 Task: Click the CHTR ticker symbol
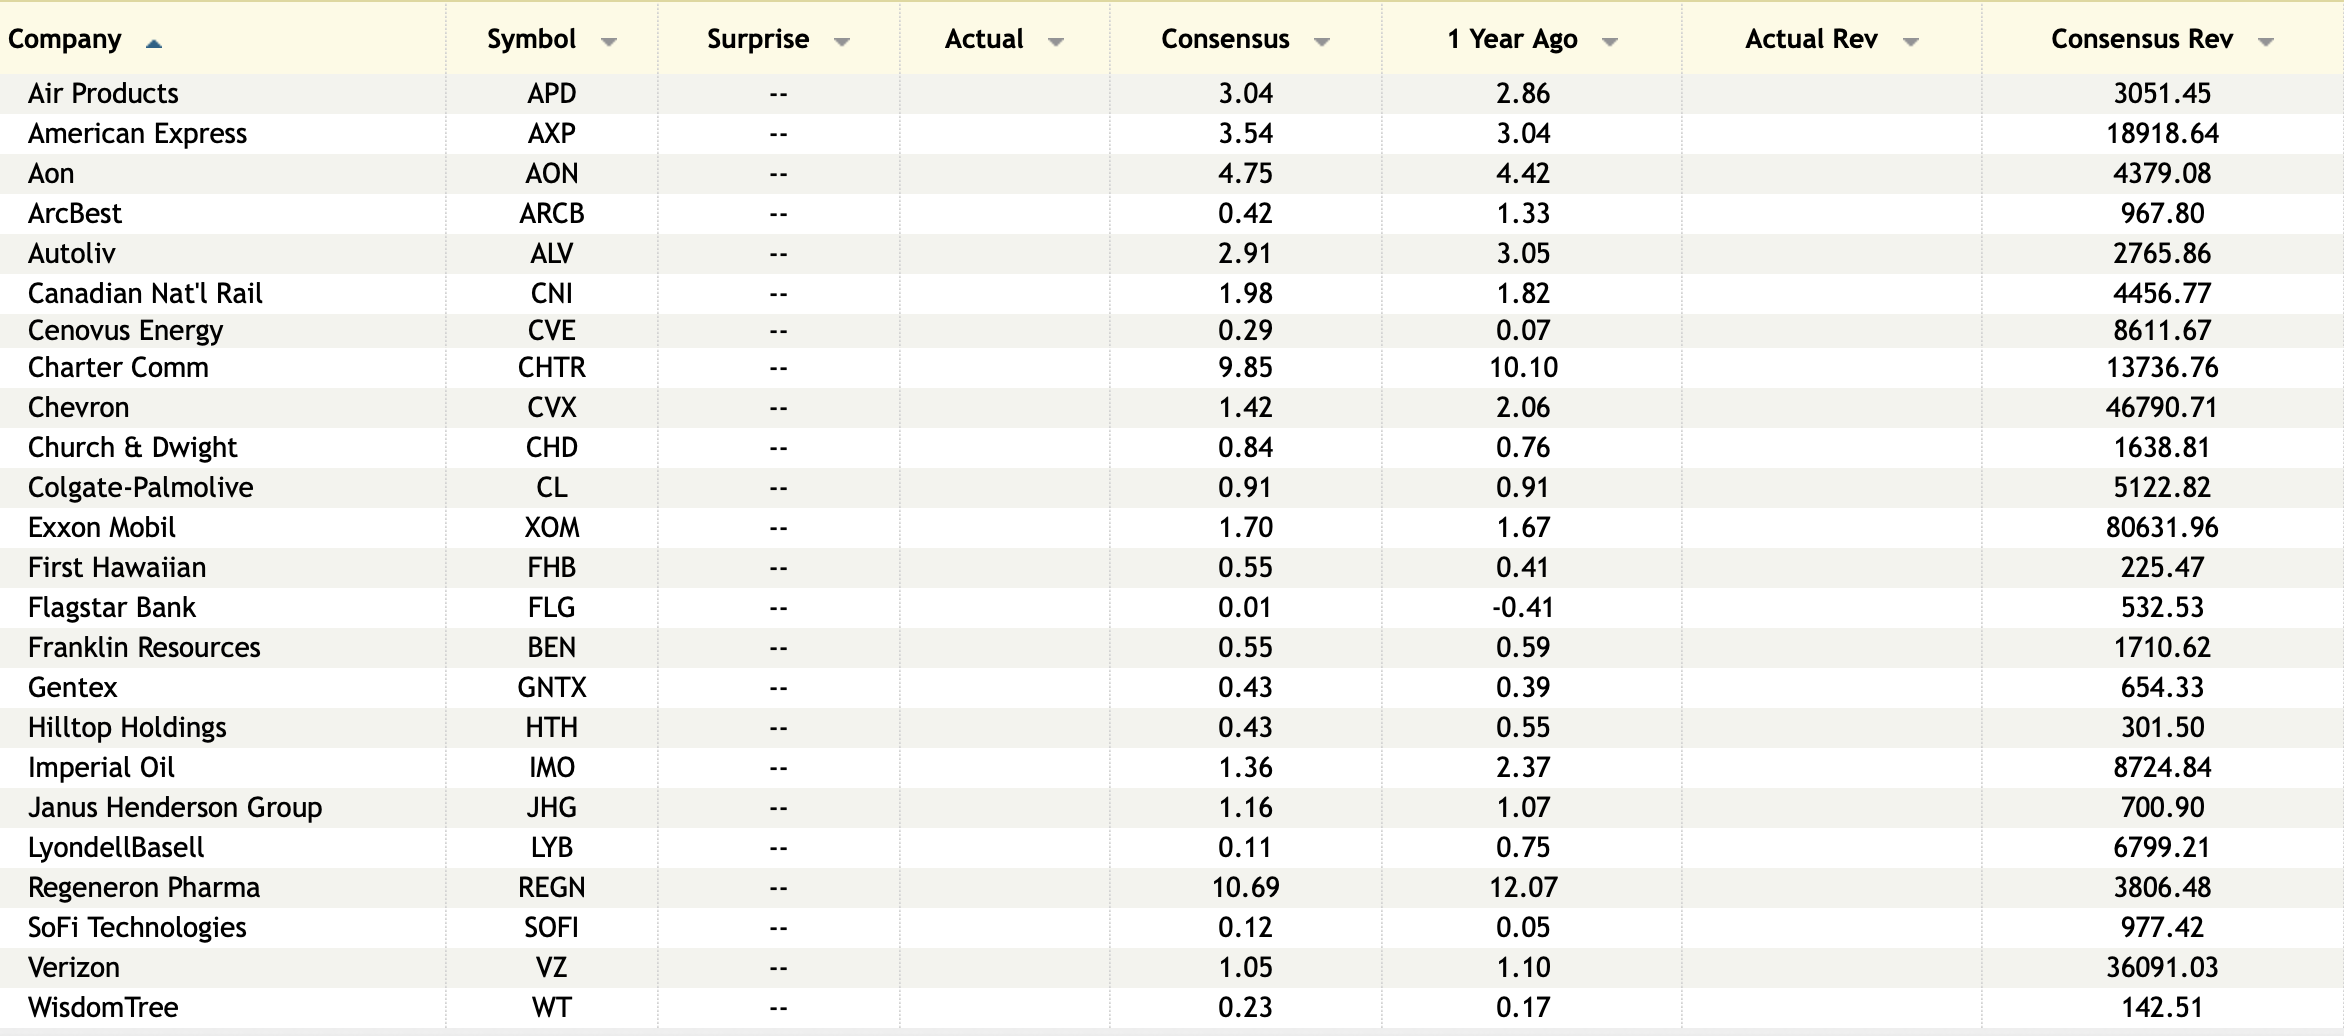tap(551, 367)
